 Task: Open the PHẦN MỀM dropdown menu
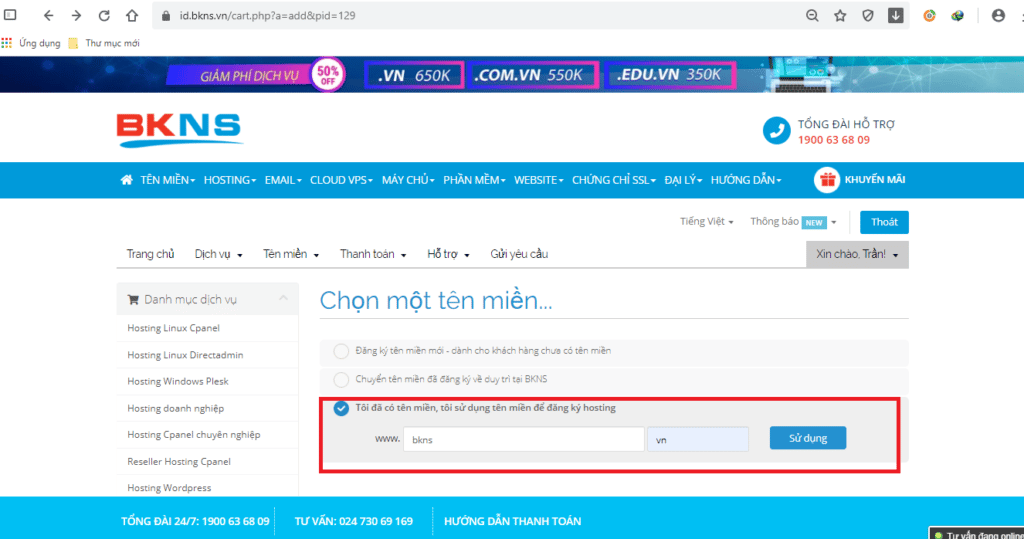474,180
